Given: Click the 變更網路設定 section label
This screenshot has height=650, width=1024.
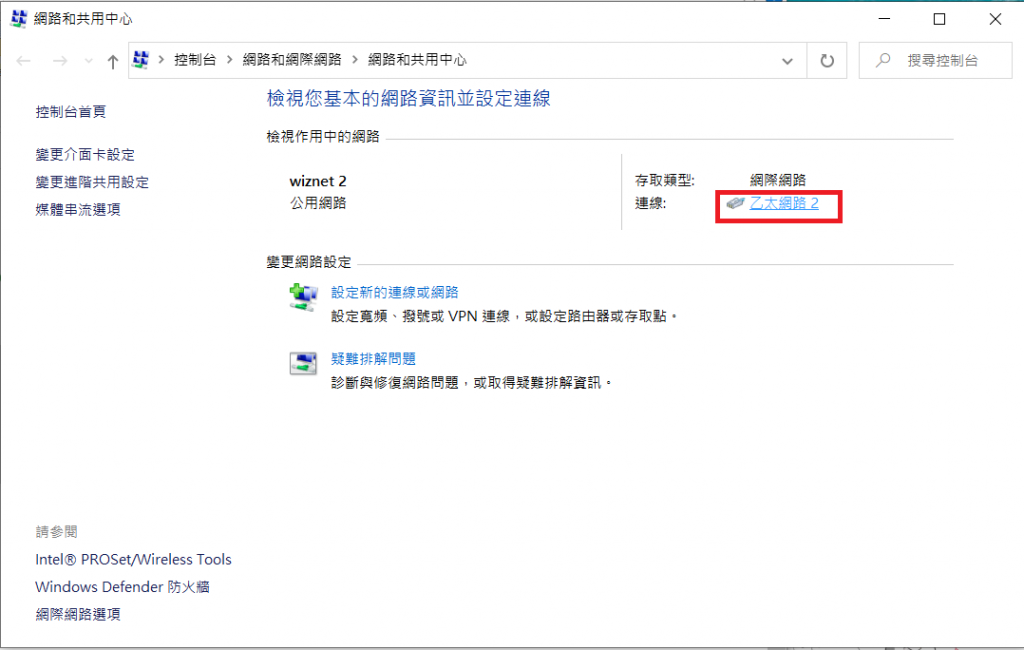Looking at the screenshot, I should pos(309,262).
